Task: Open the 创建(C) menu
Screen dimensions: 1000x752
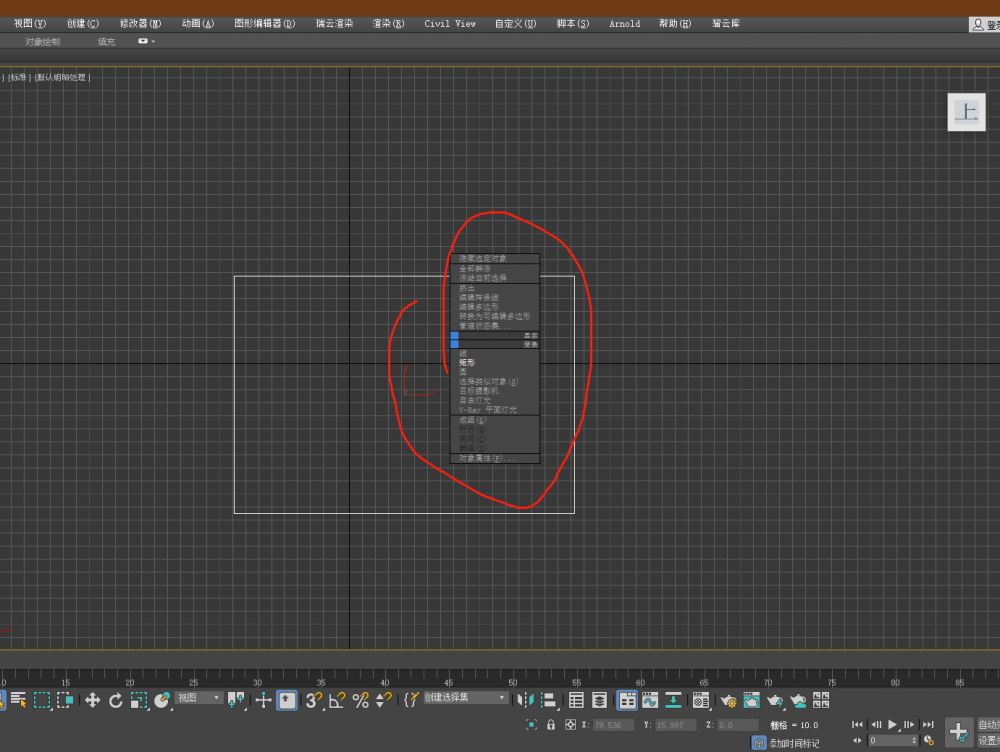Action: (83, 24)
